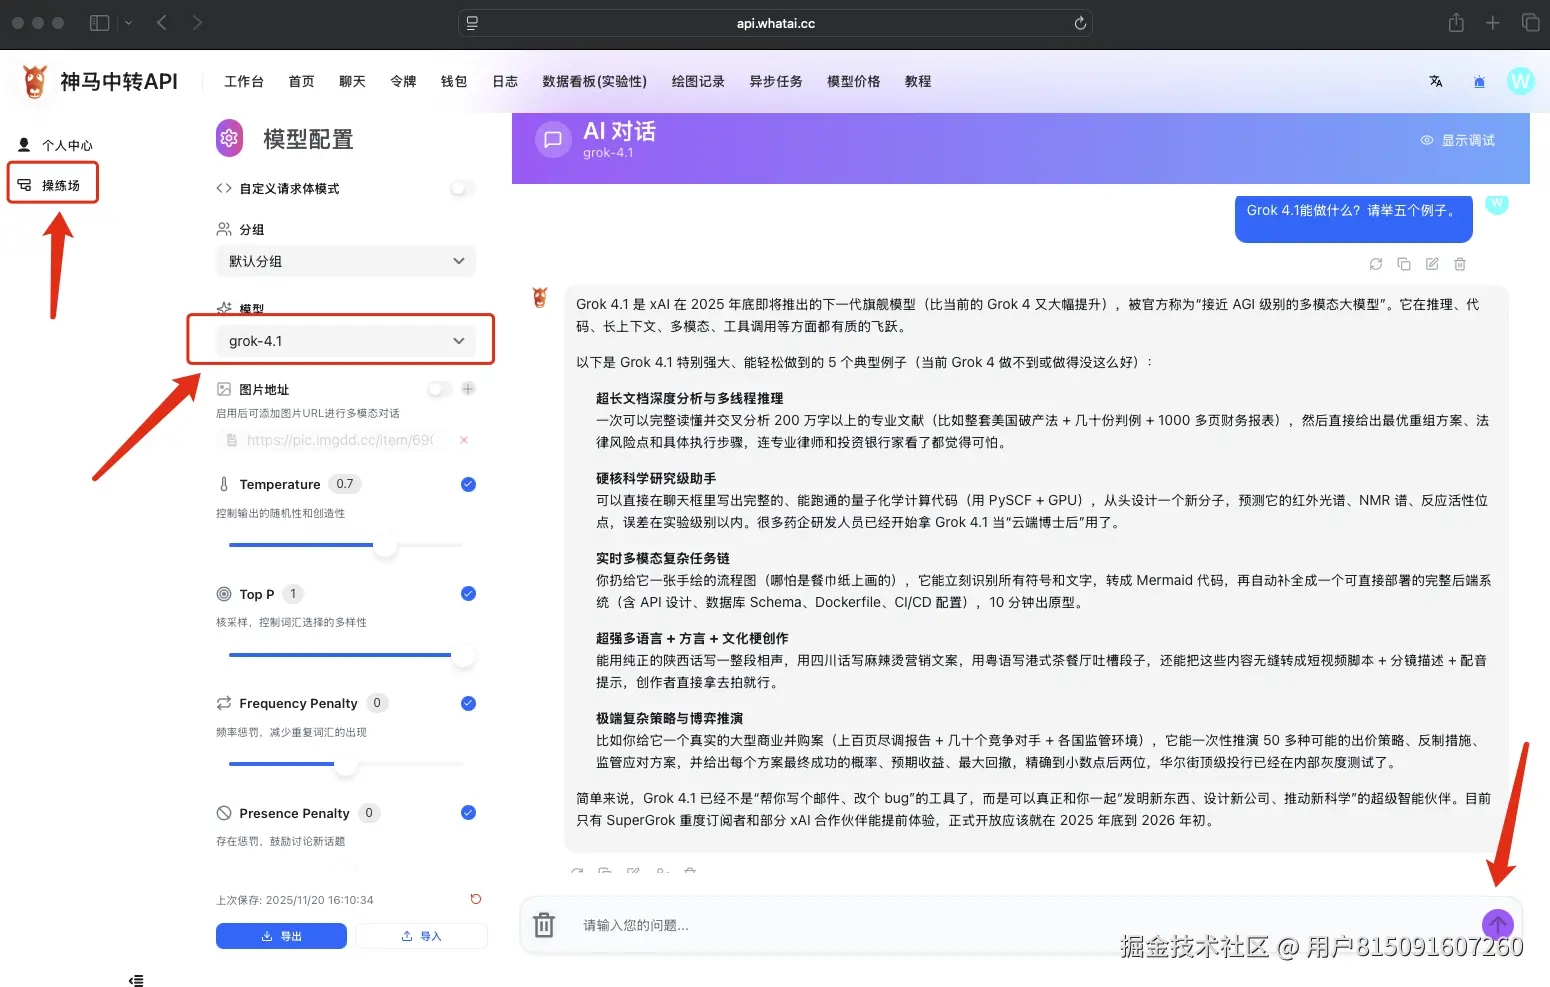This screenshot has width=1550, height=987.
Task: Expand the browser sidebar dropdown chevron
Action: tap(128, 23)
